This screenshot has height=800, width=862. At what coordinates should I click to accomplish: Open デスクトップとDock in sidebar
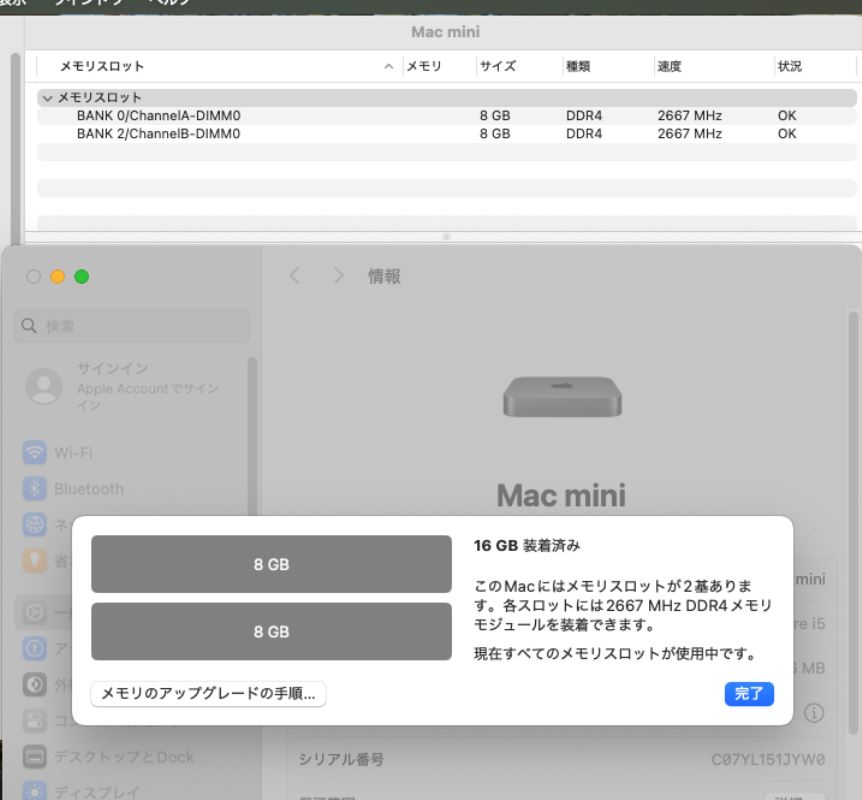click(124, 757)
